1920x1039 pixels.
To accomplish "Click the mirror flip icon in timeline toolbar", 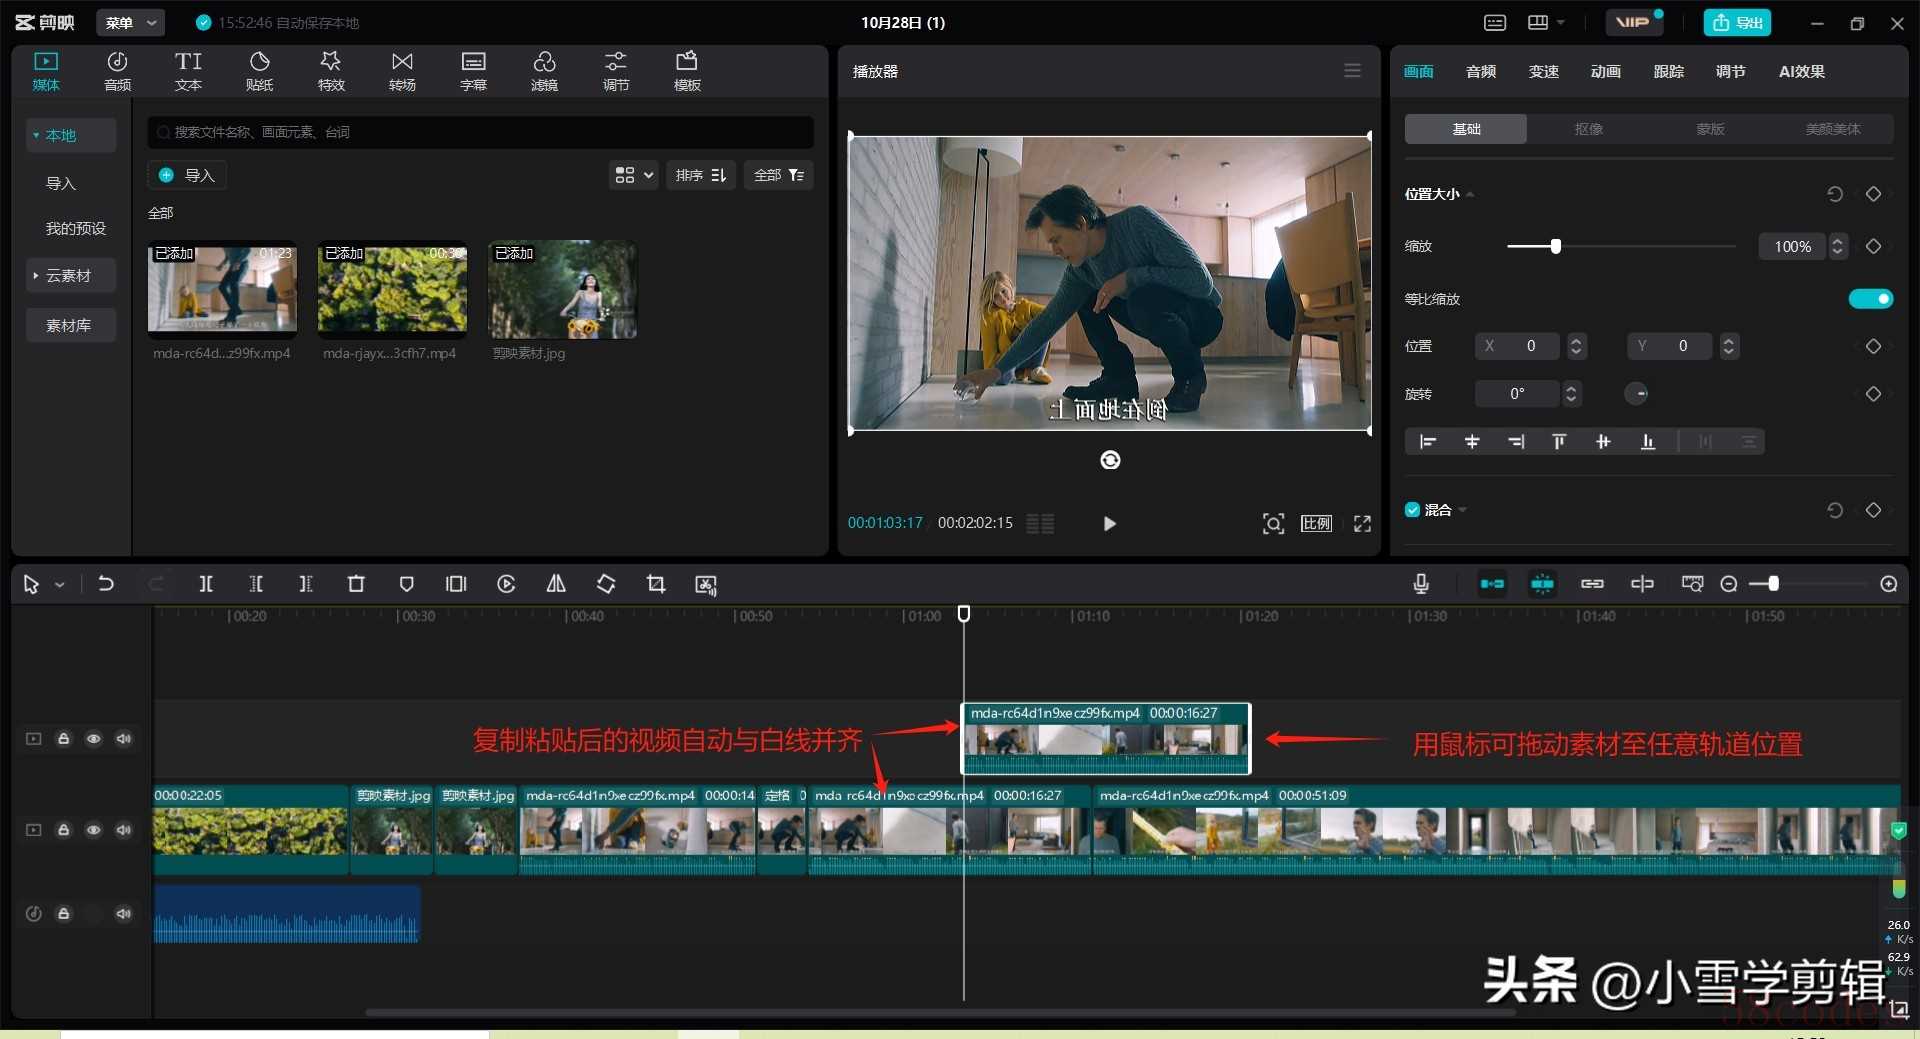I will tap(556, 584).
